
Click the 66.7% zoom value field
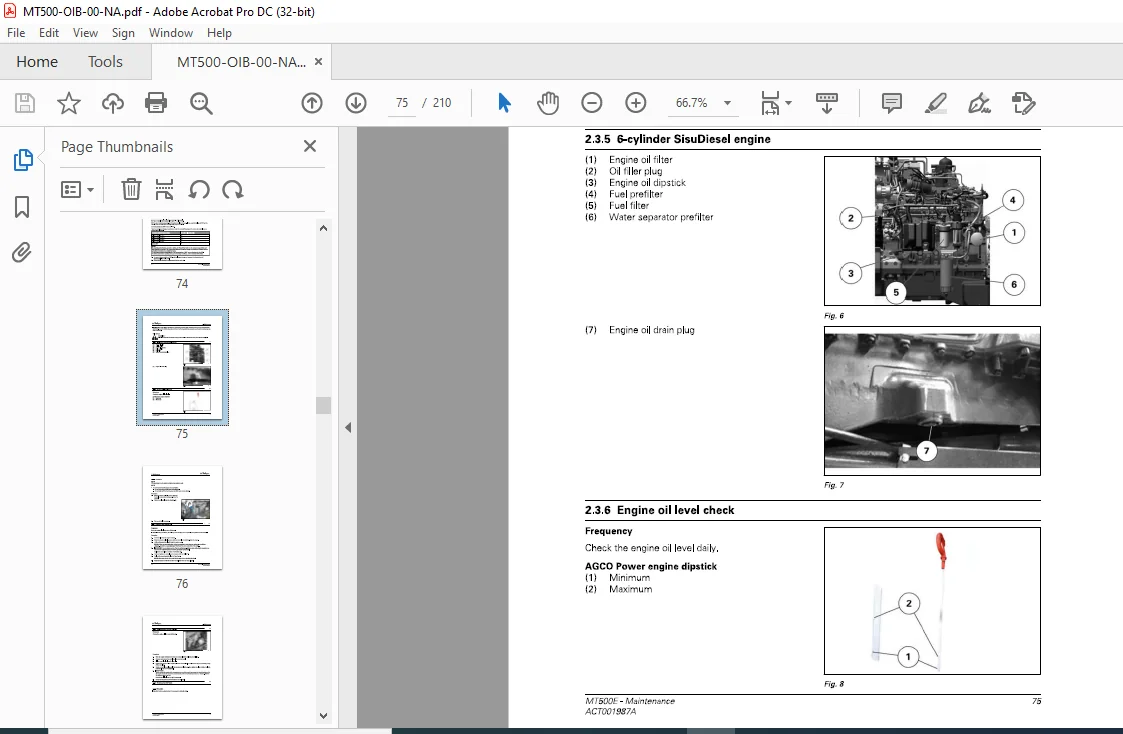pos(691,103)
